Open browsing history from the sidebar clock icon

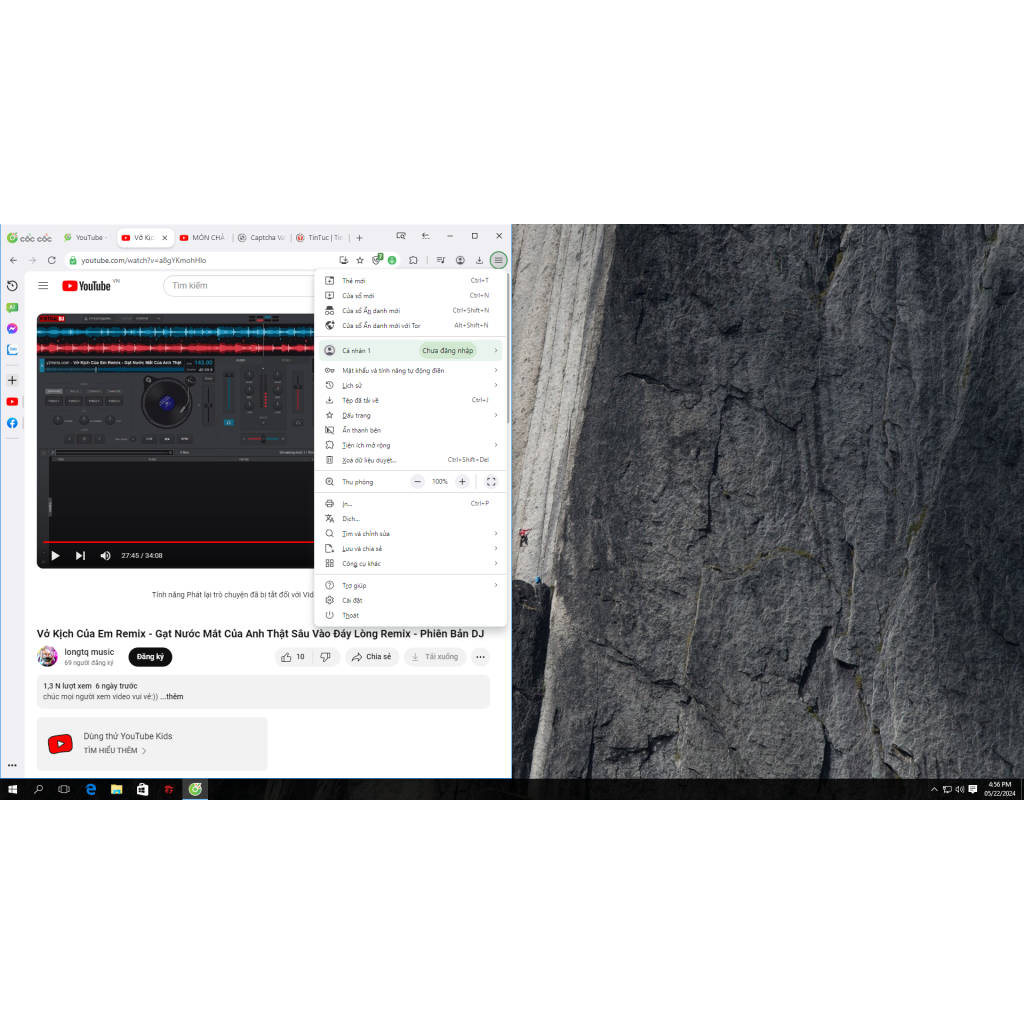point(12,286)
